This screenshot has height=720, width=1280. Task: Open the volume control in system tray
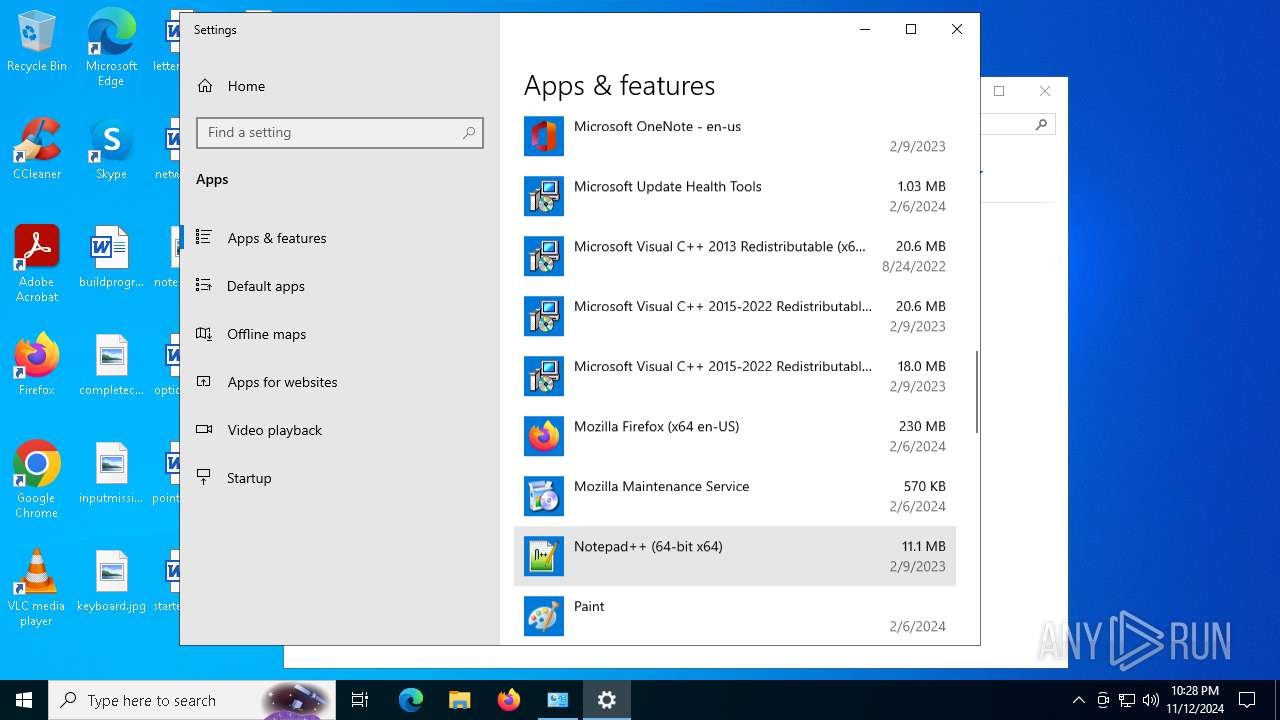tap(1151, 700)
